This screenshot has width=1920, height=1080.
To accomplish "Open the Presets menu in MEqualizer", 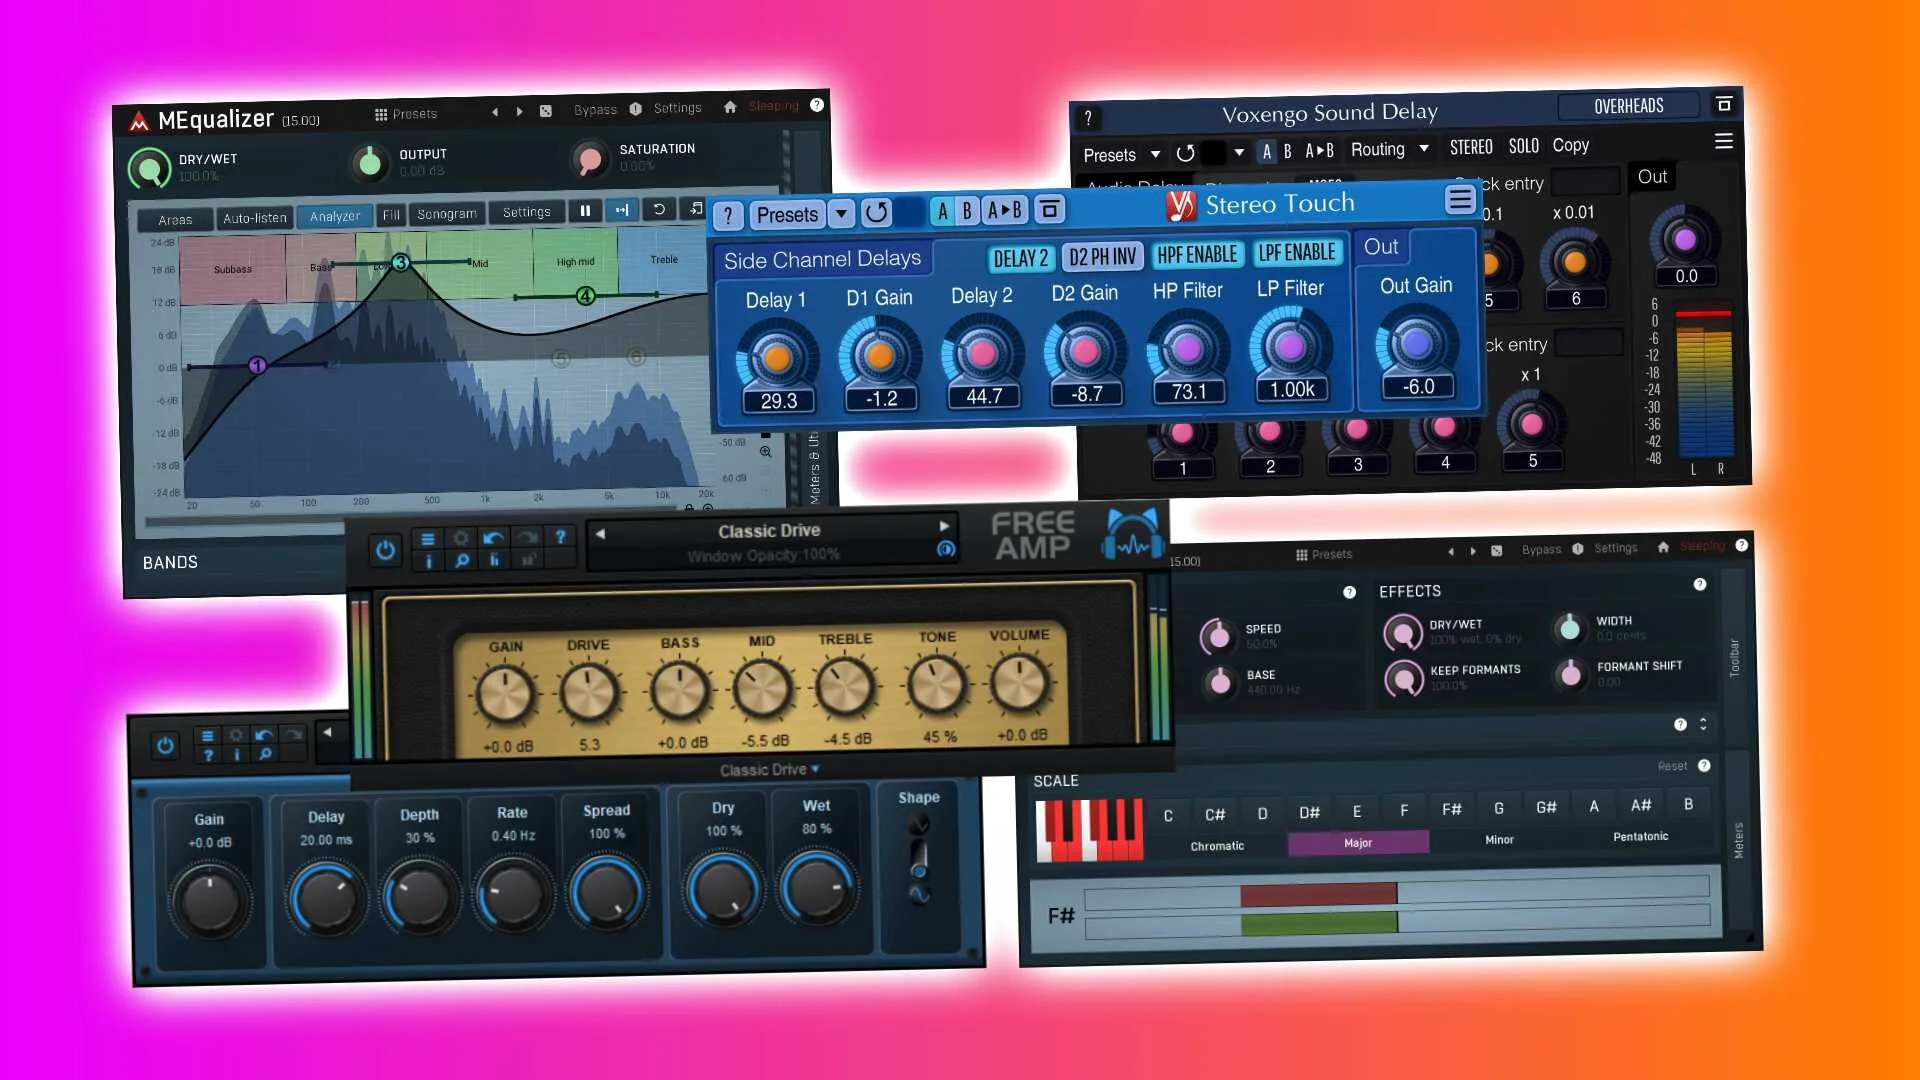I will tap(406, 114).
